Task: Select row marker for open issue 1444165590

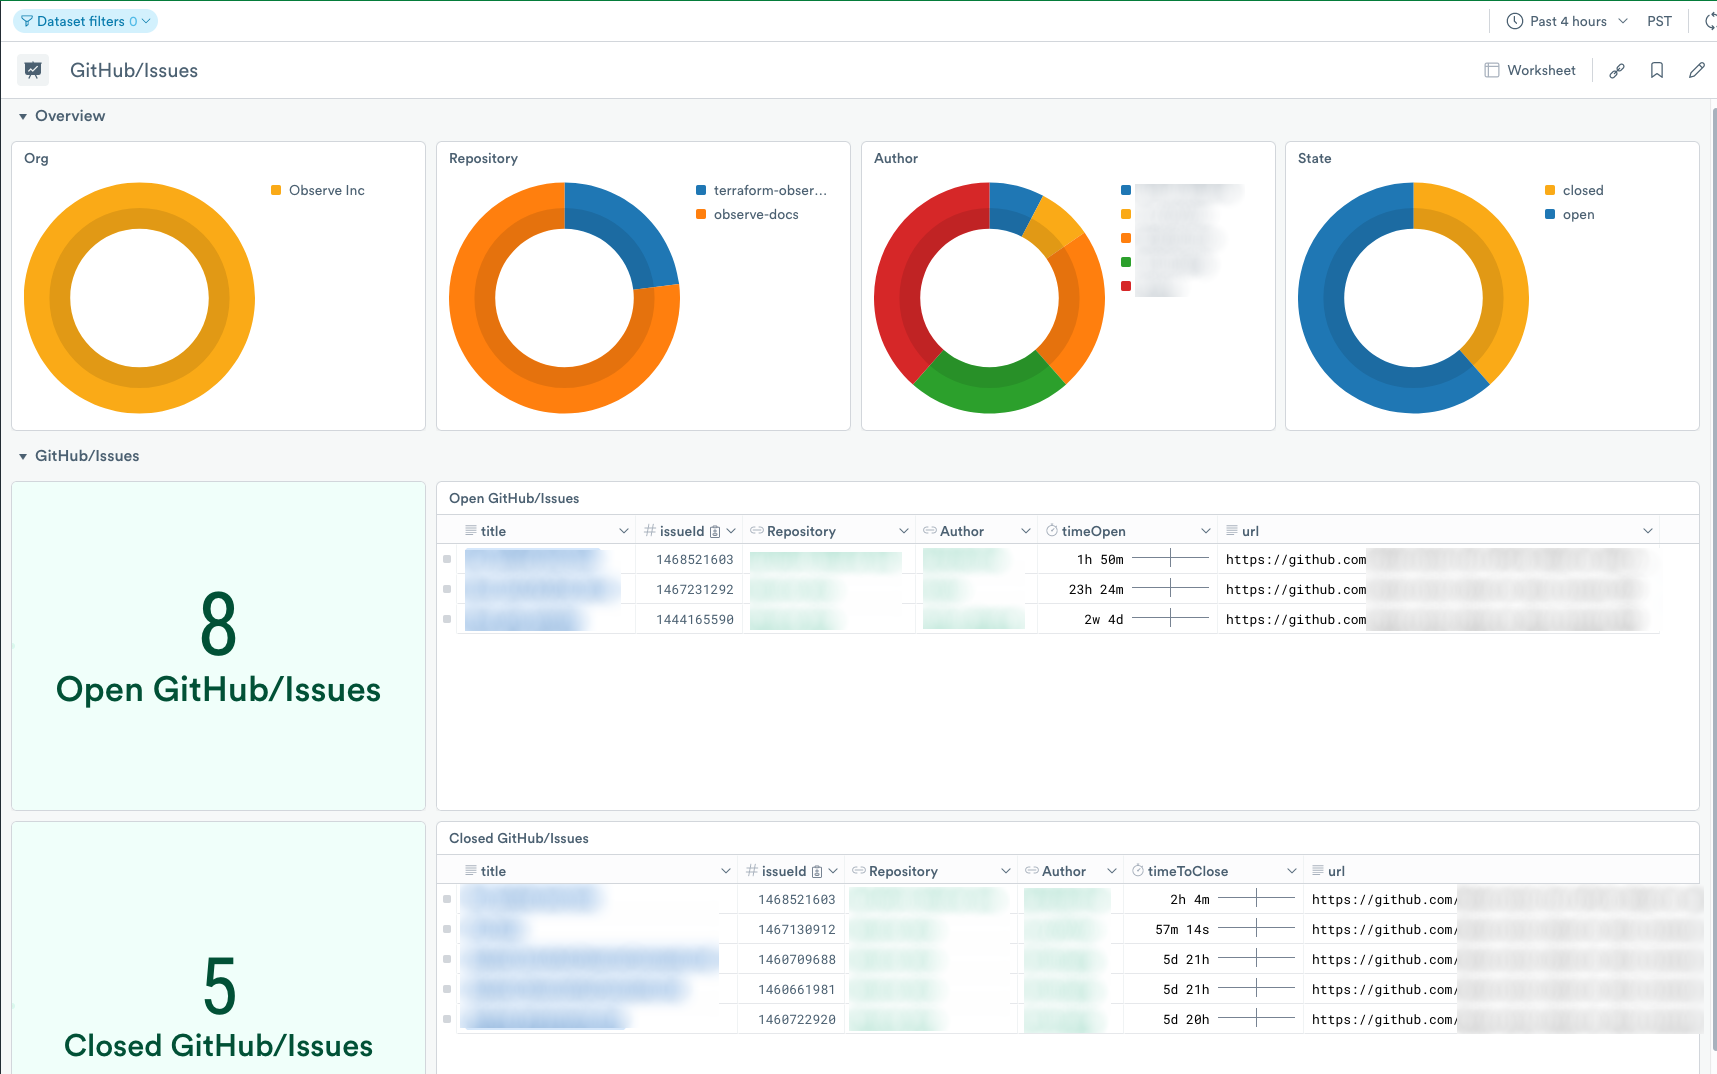Action: (447, 619)
